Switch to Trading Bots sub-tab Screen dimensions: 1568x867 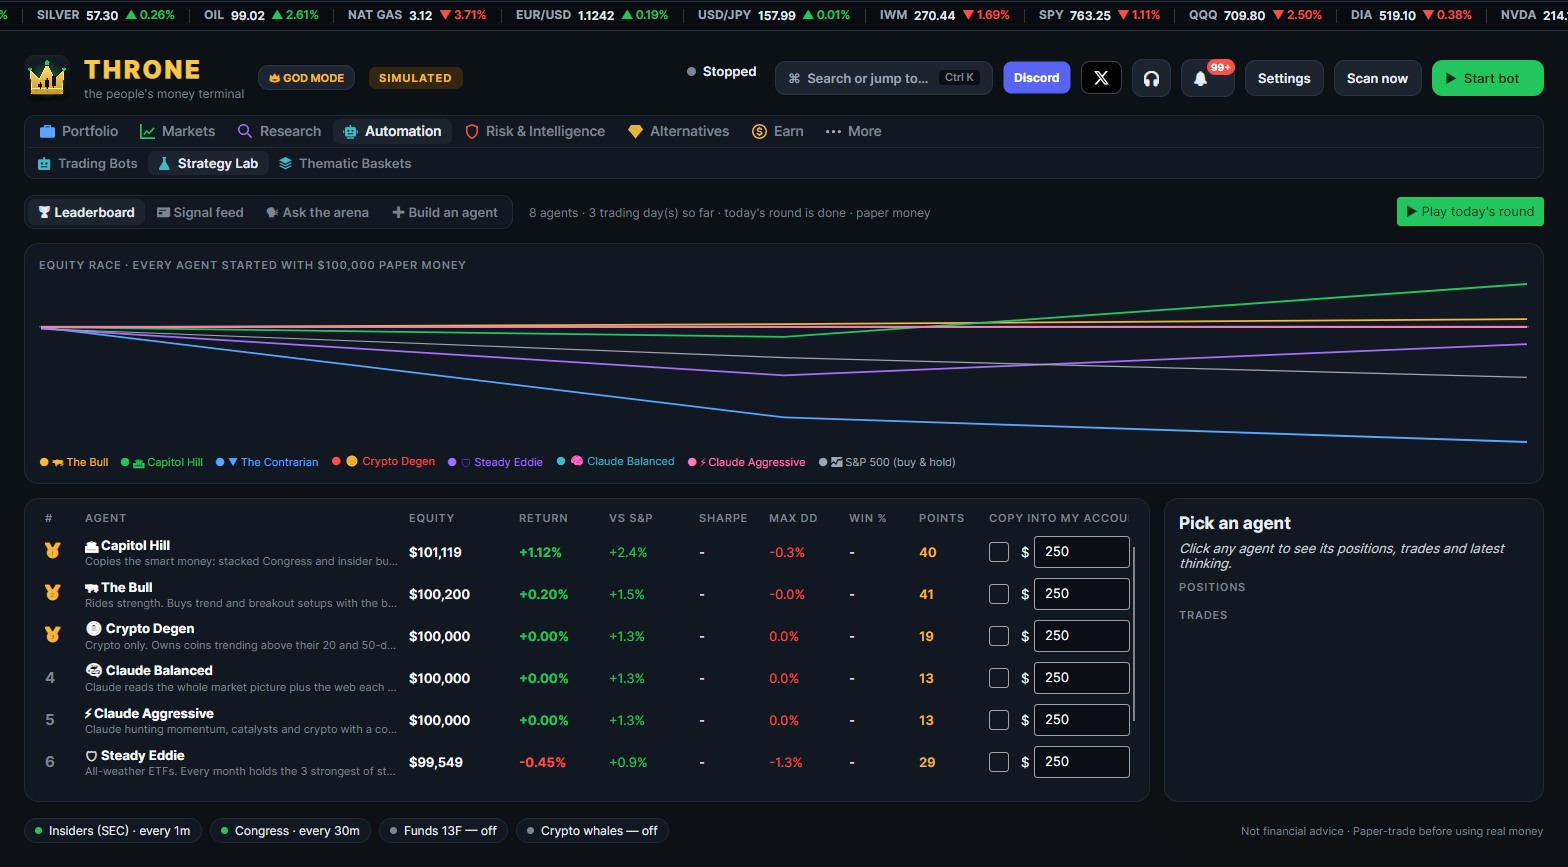point(87,163)
